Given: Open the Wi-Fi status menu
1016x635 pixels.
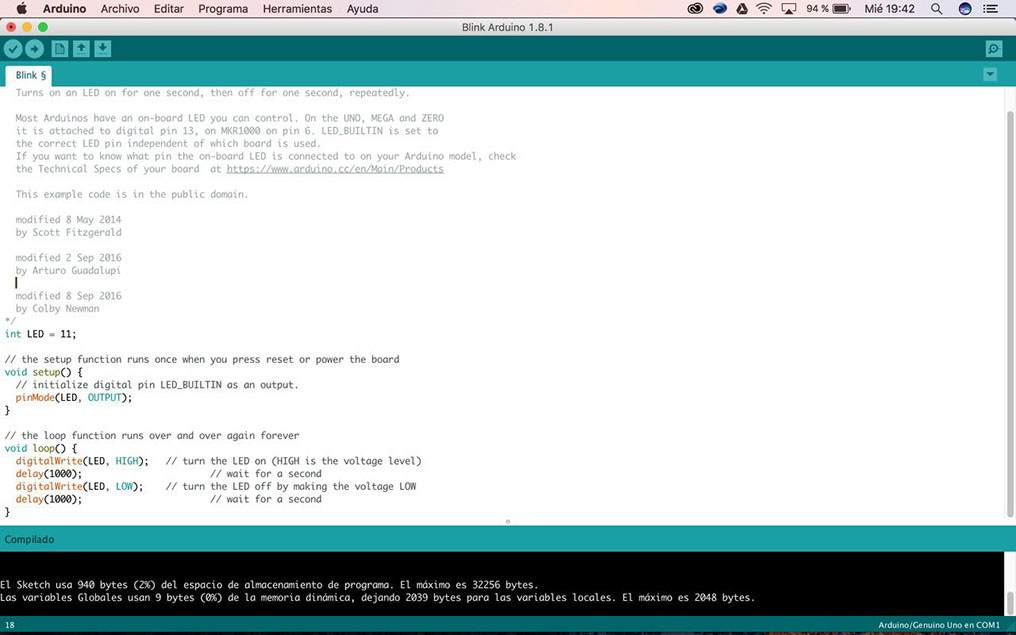Looking at the screenshot, I should point(765,8).
